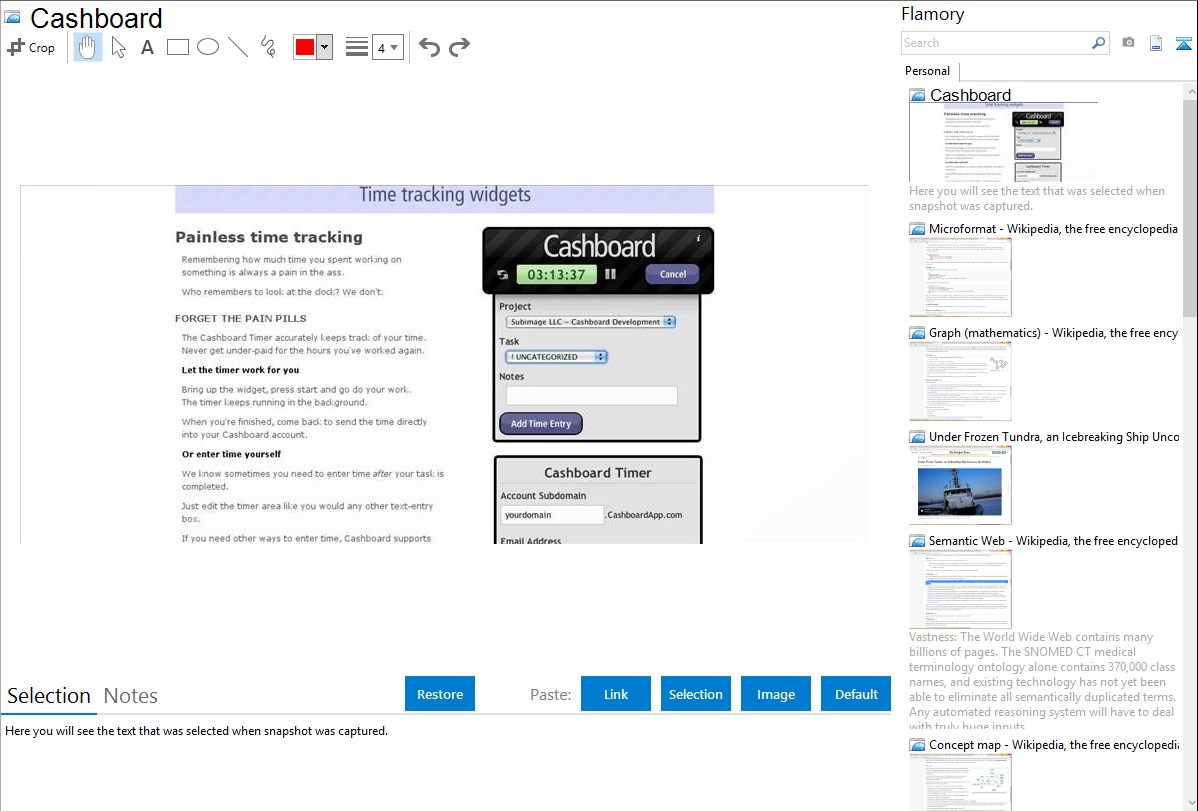The image size is (1198, 811).
Task: Click the reset timer icon in widget
Action: pyautogui.click(x=502, y=274)
